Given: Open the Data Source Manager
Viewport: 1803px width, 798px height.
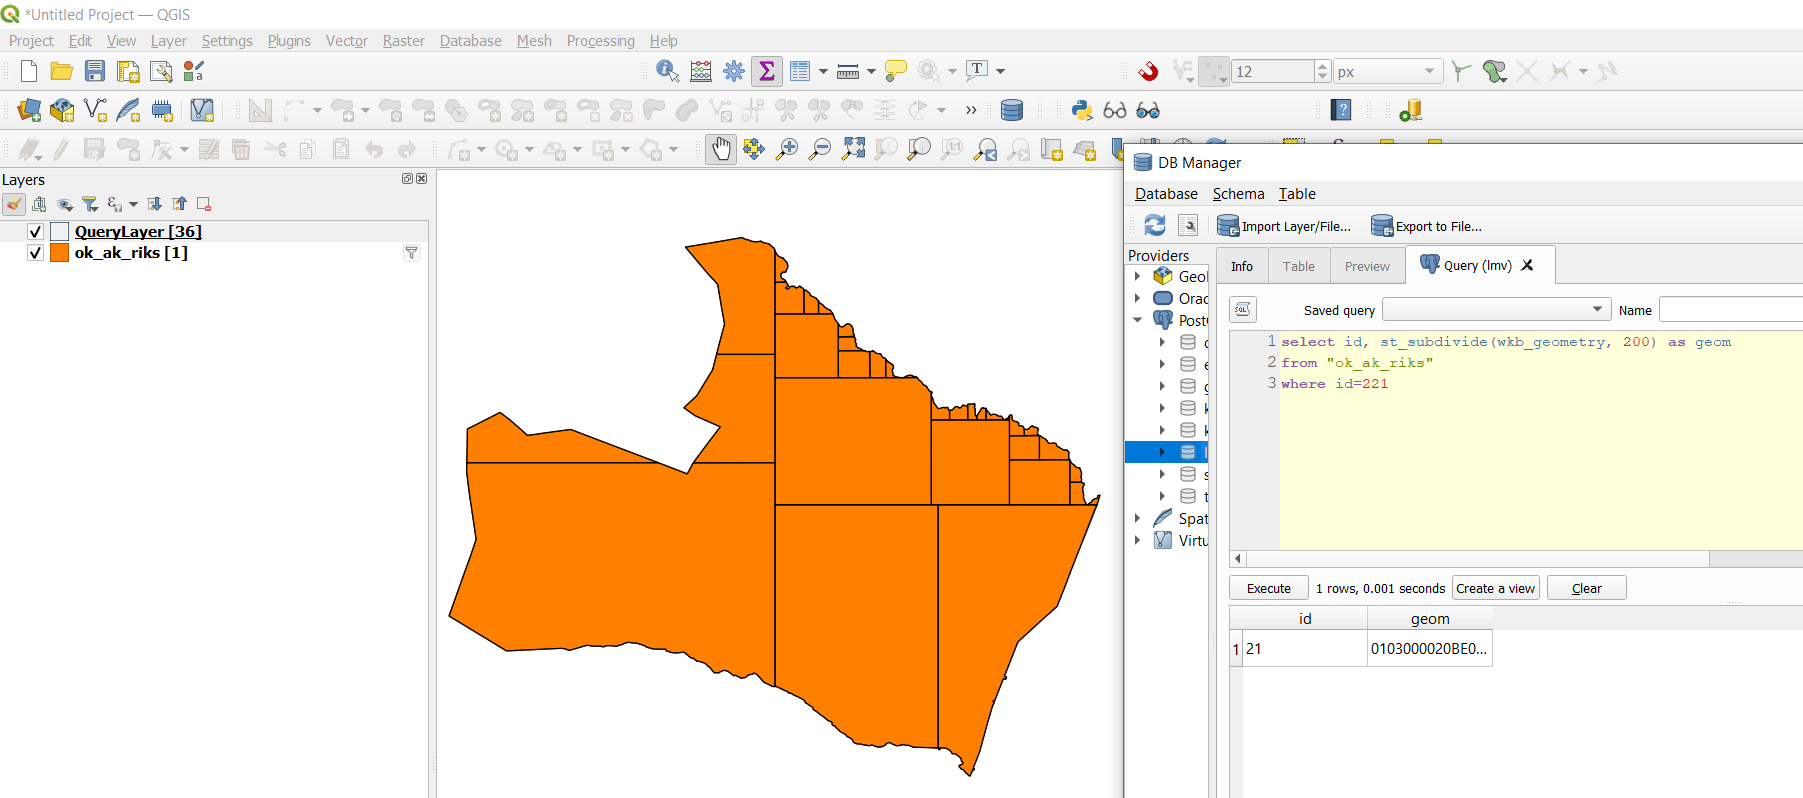Looking at the screenshot, I should [29, 110].
